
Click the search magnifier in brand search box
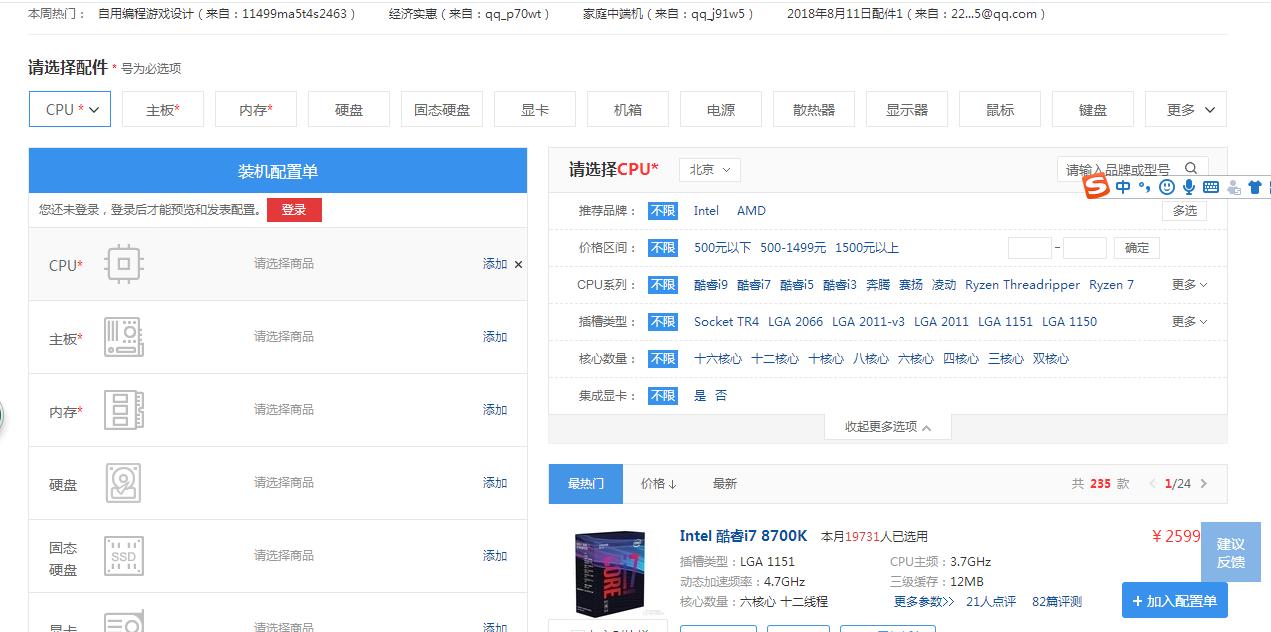1191,169
